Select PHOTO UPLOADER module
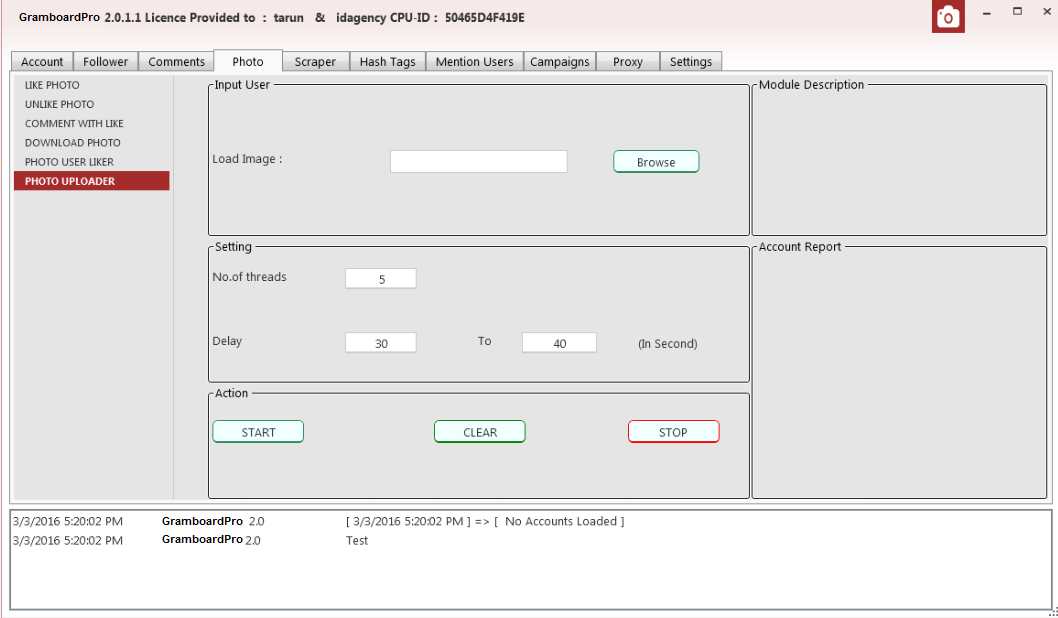 click(x=92, y=181)
